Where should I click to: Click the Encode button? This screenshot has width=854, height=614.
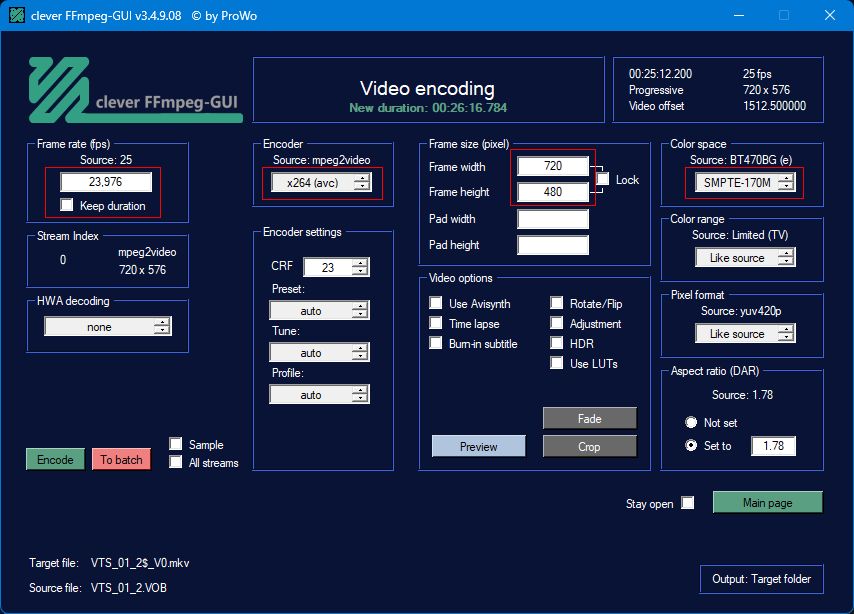pyautogui.click(x=55, y=459)
